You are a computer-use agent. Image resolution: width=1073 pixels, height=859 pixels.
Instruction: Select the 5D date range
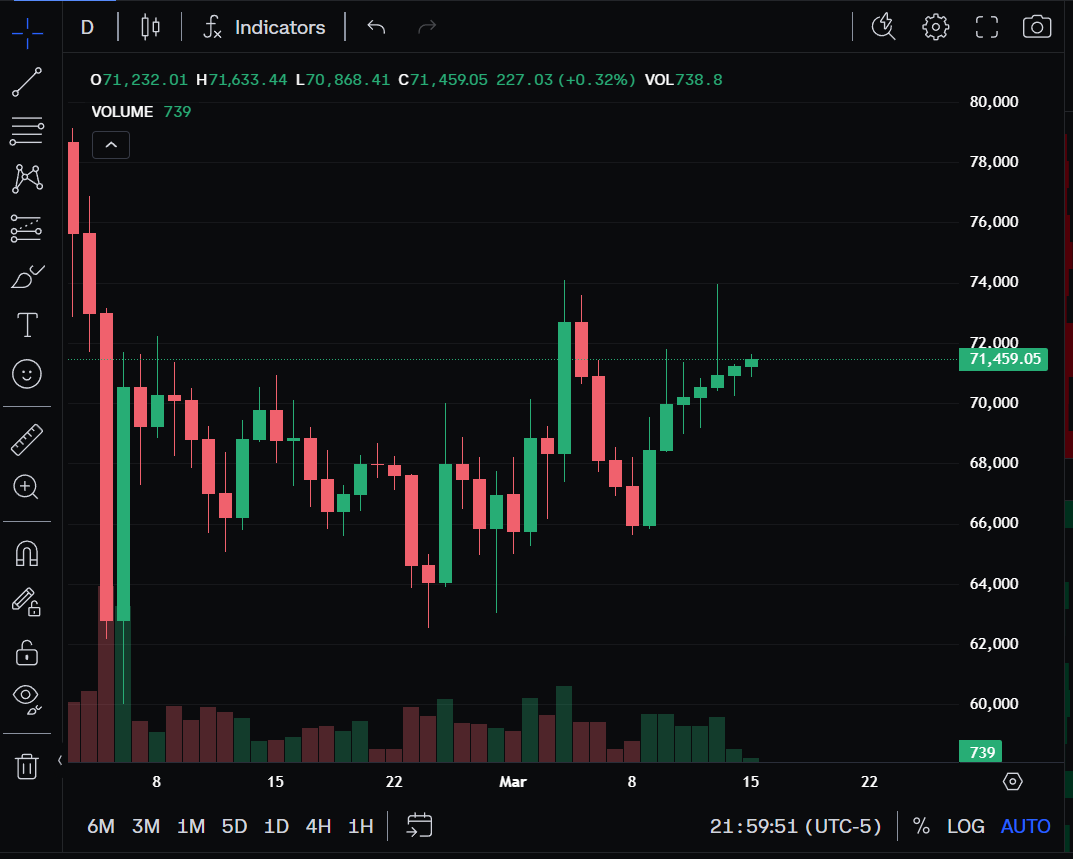[x=234, y=826]
